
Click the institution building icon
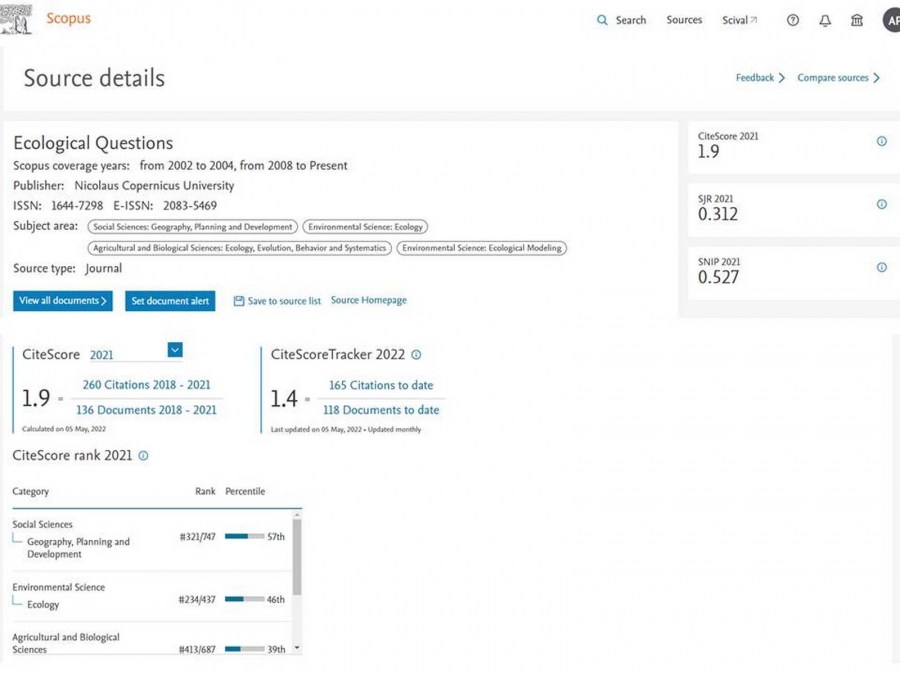[857, 20]
